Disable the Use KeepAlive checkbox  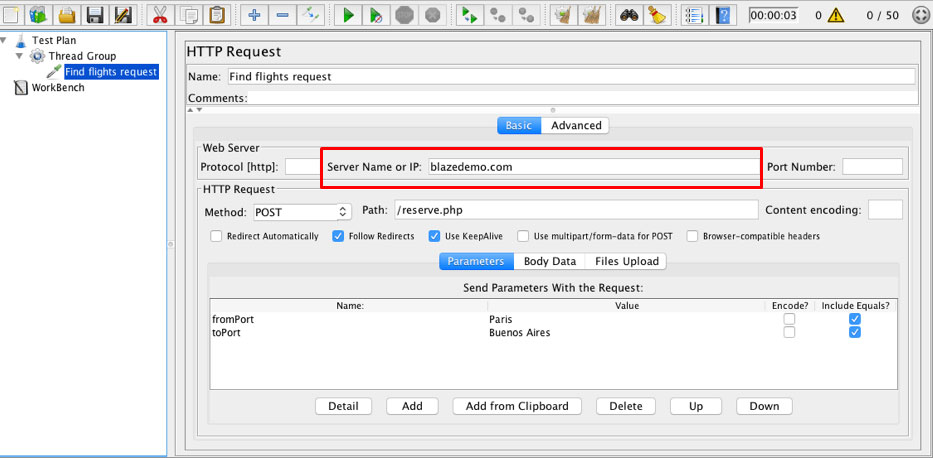pos(434,236)
